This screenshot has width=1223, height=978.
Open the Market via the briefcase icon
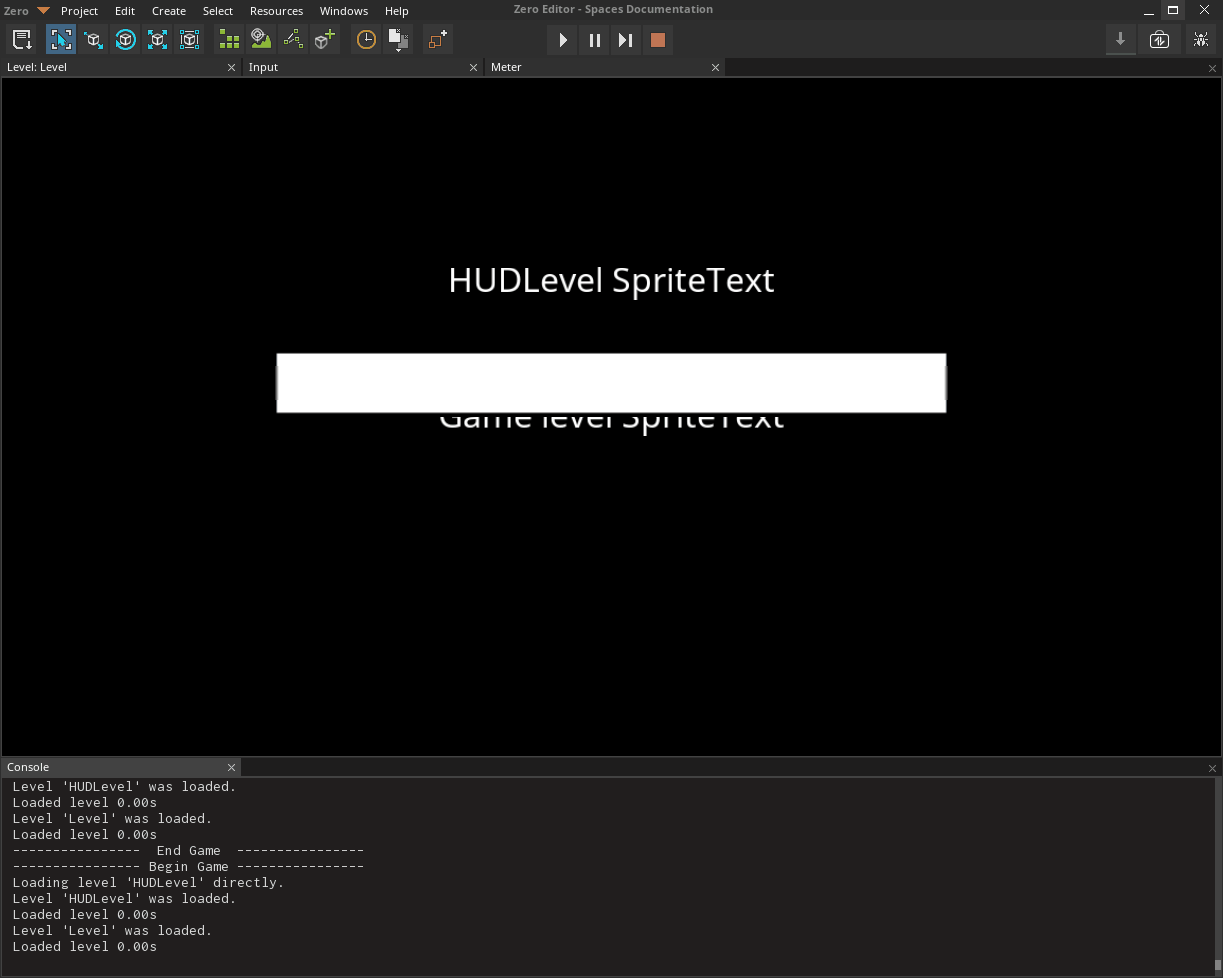tap(1160, 39)
